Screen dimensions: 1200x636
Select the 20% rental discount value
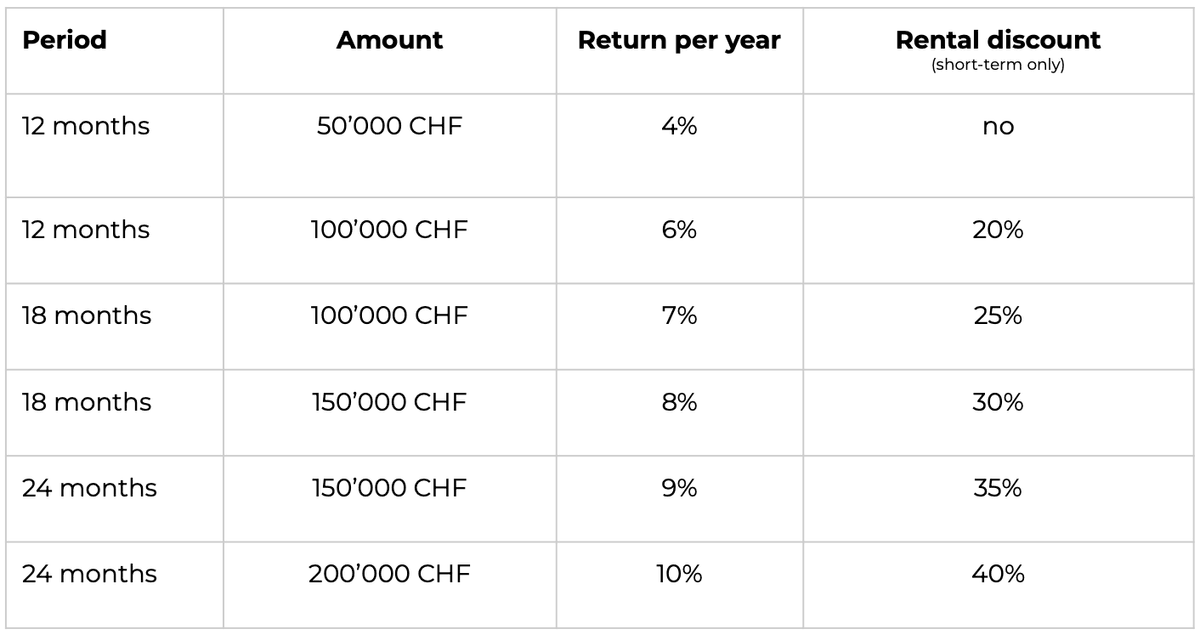[x=997, y=230]
